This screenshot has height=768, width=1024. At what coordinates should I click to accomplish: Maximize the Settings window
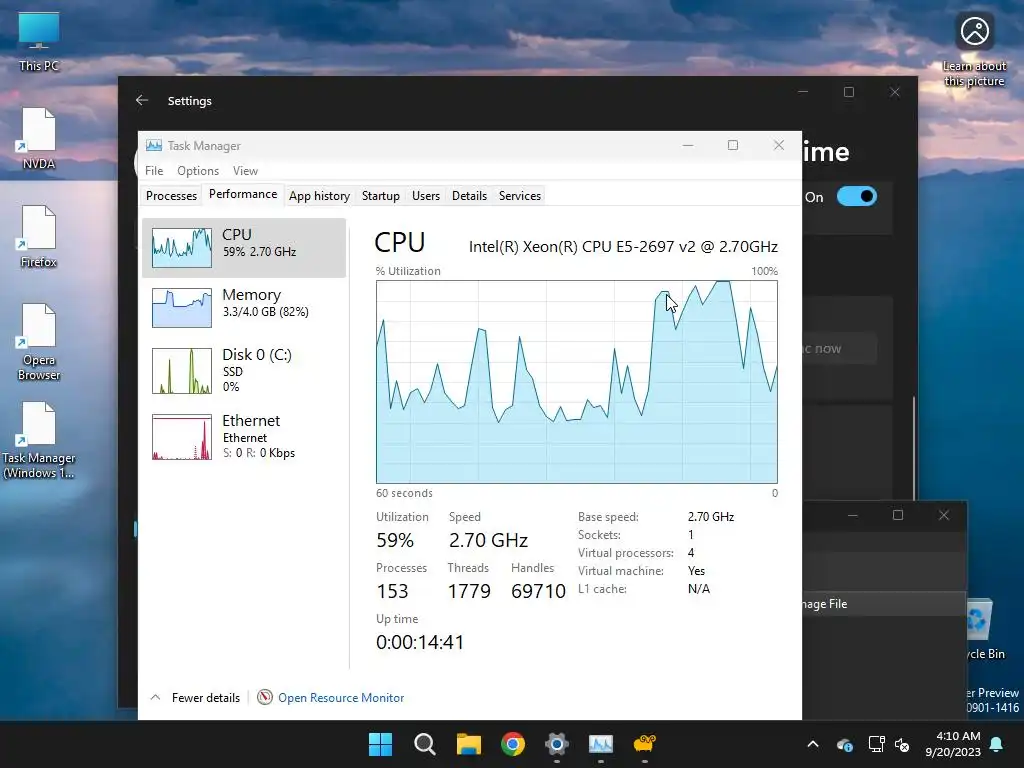[x=849, y=92]
